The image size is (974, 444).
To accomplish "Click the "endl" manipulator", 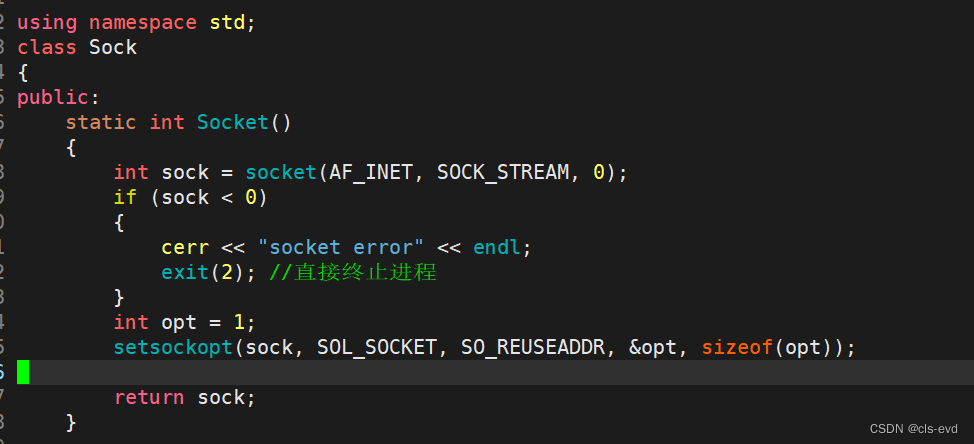I will tap(497, 247).
